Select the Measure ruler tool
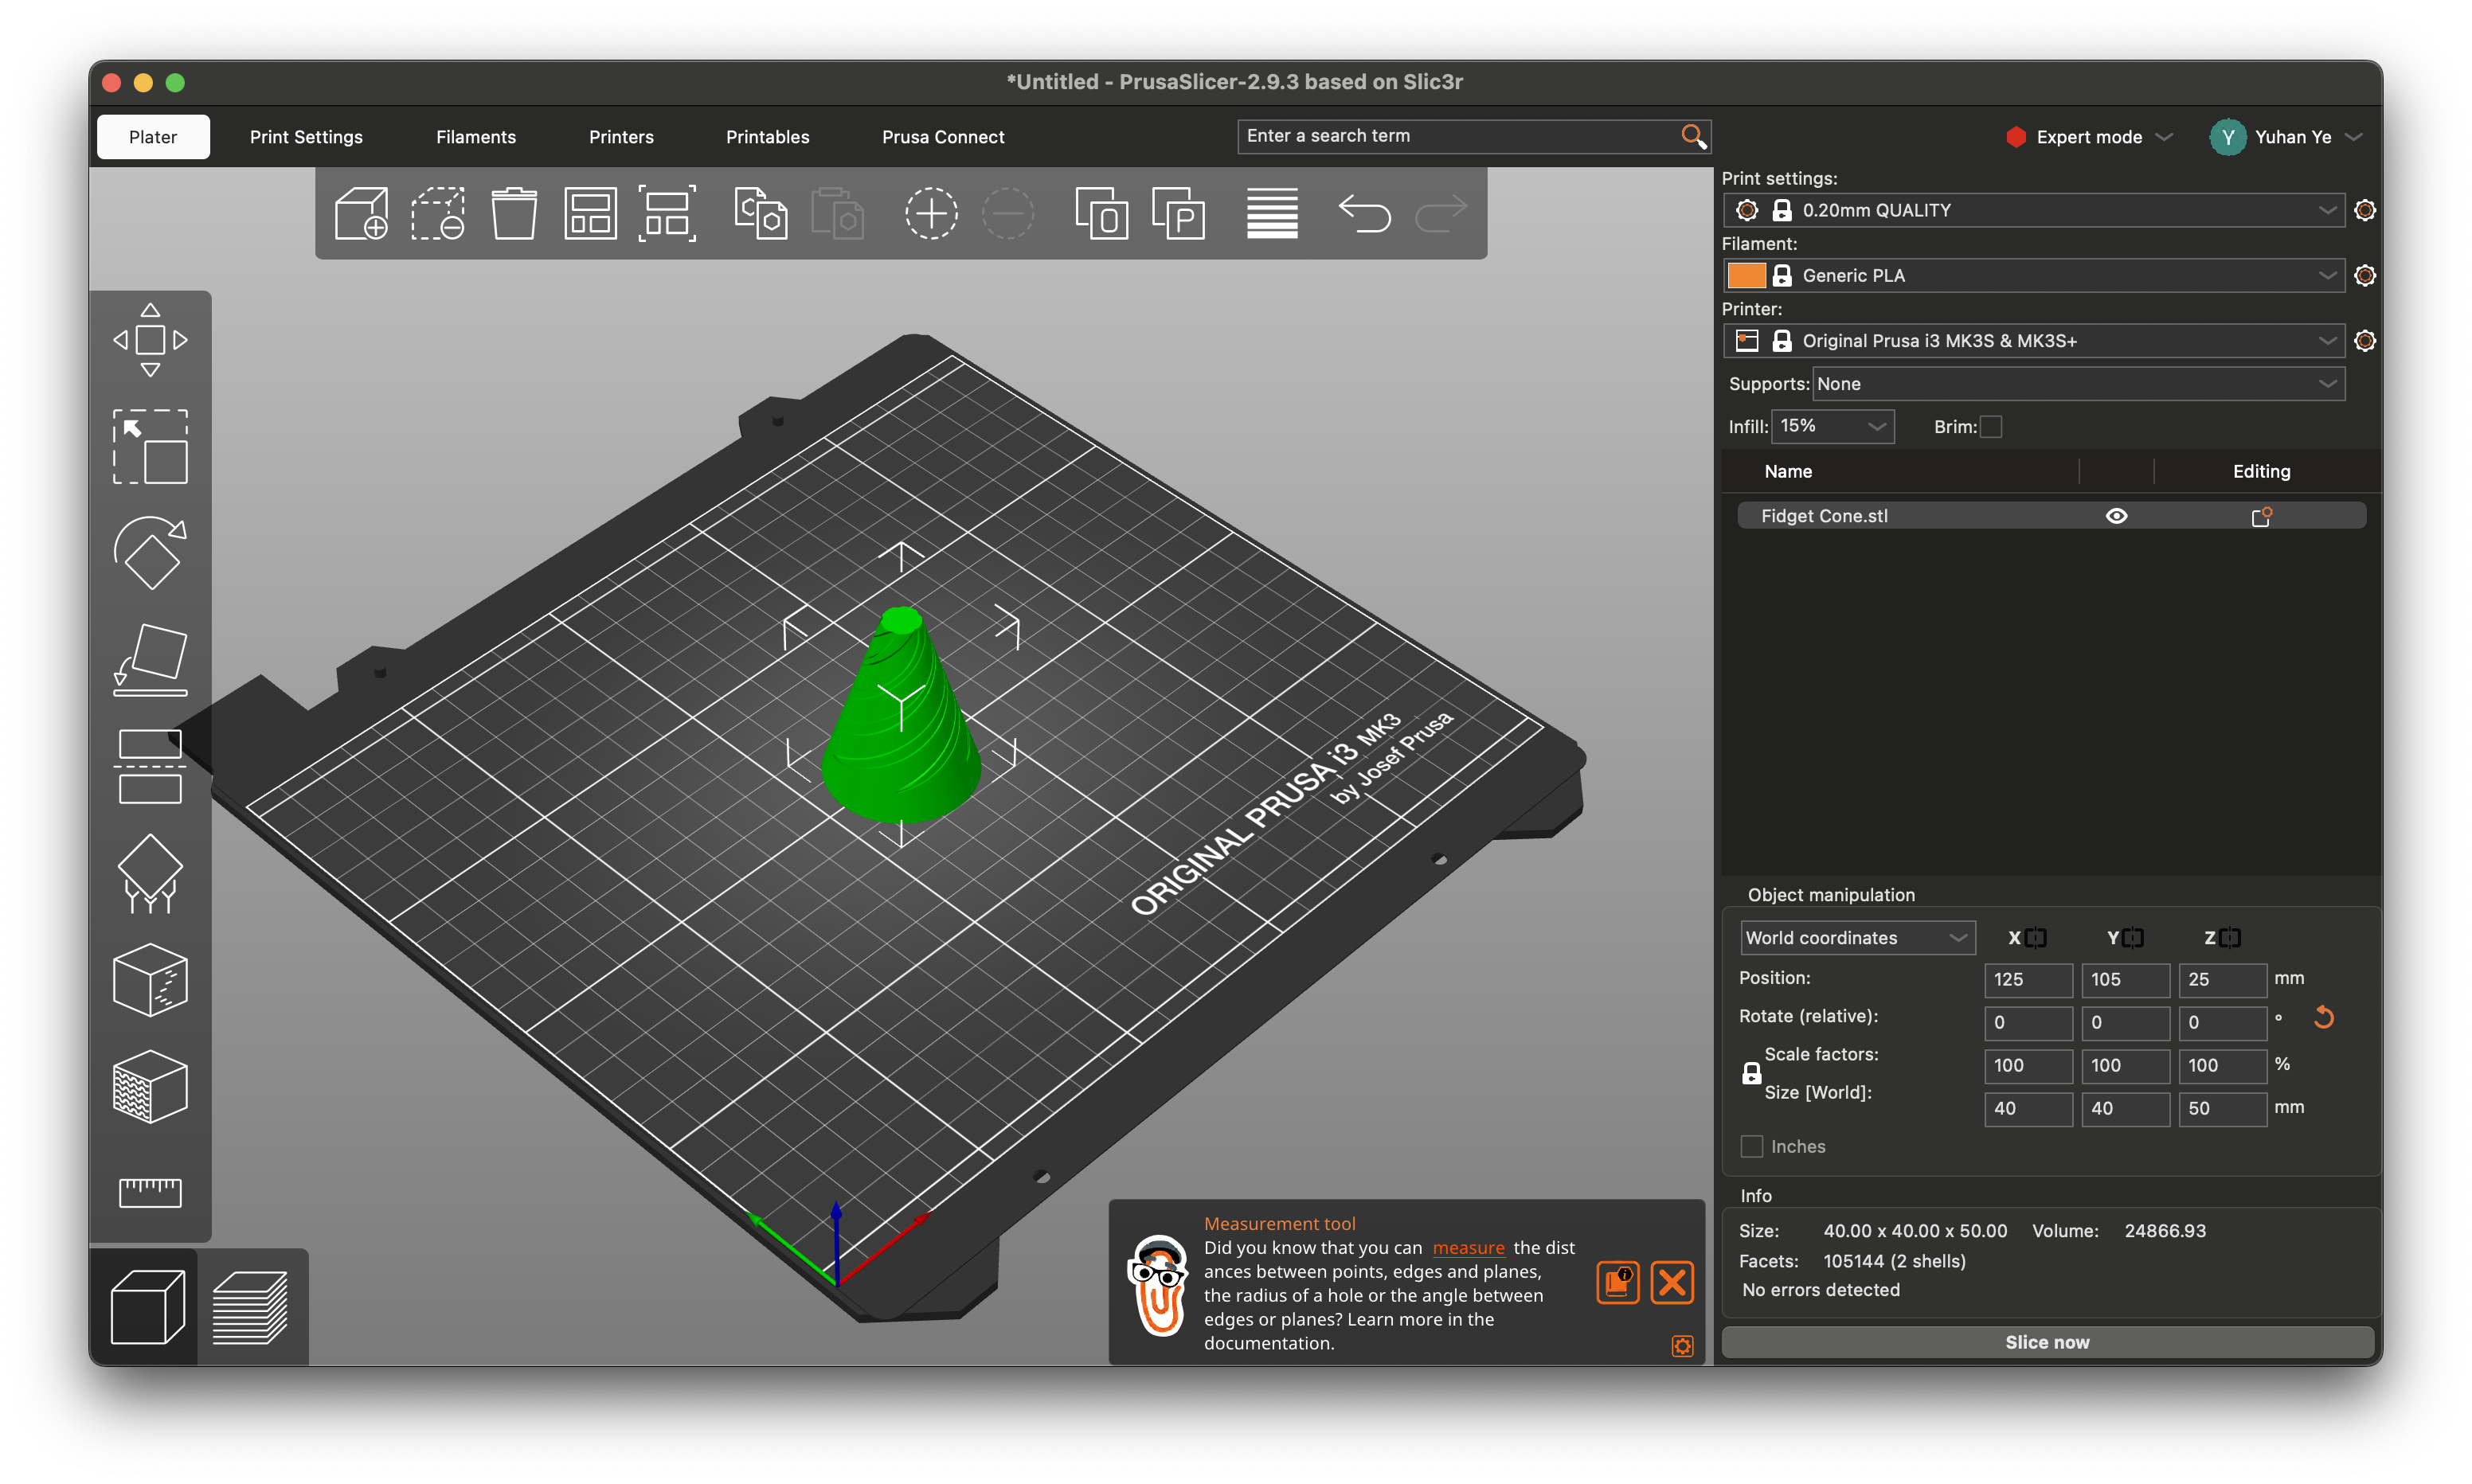Image resolution: width=2472 pixels, height=1484 pixels. pos(150,1192)
